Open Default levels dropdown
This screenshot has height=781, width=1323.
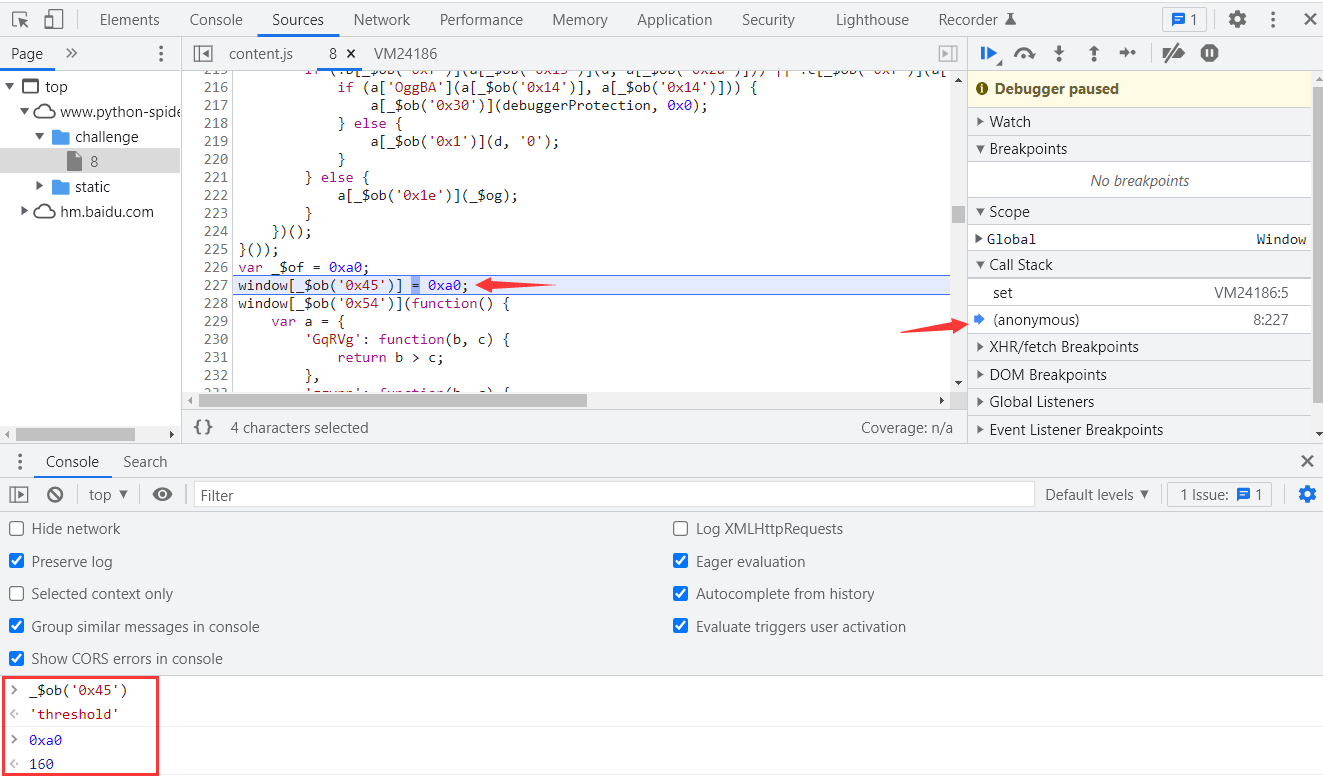click(1096, 494)
